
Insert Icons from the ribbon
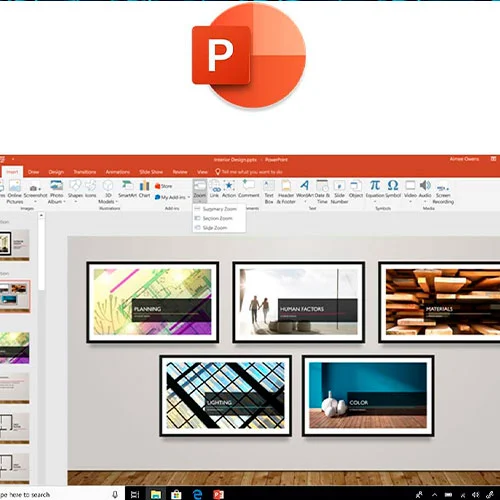91,189
